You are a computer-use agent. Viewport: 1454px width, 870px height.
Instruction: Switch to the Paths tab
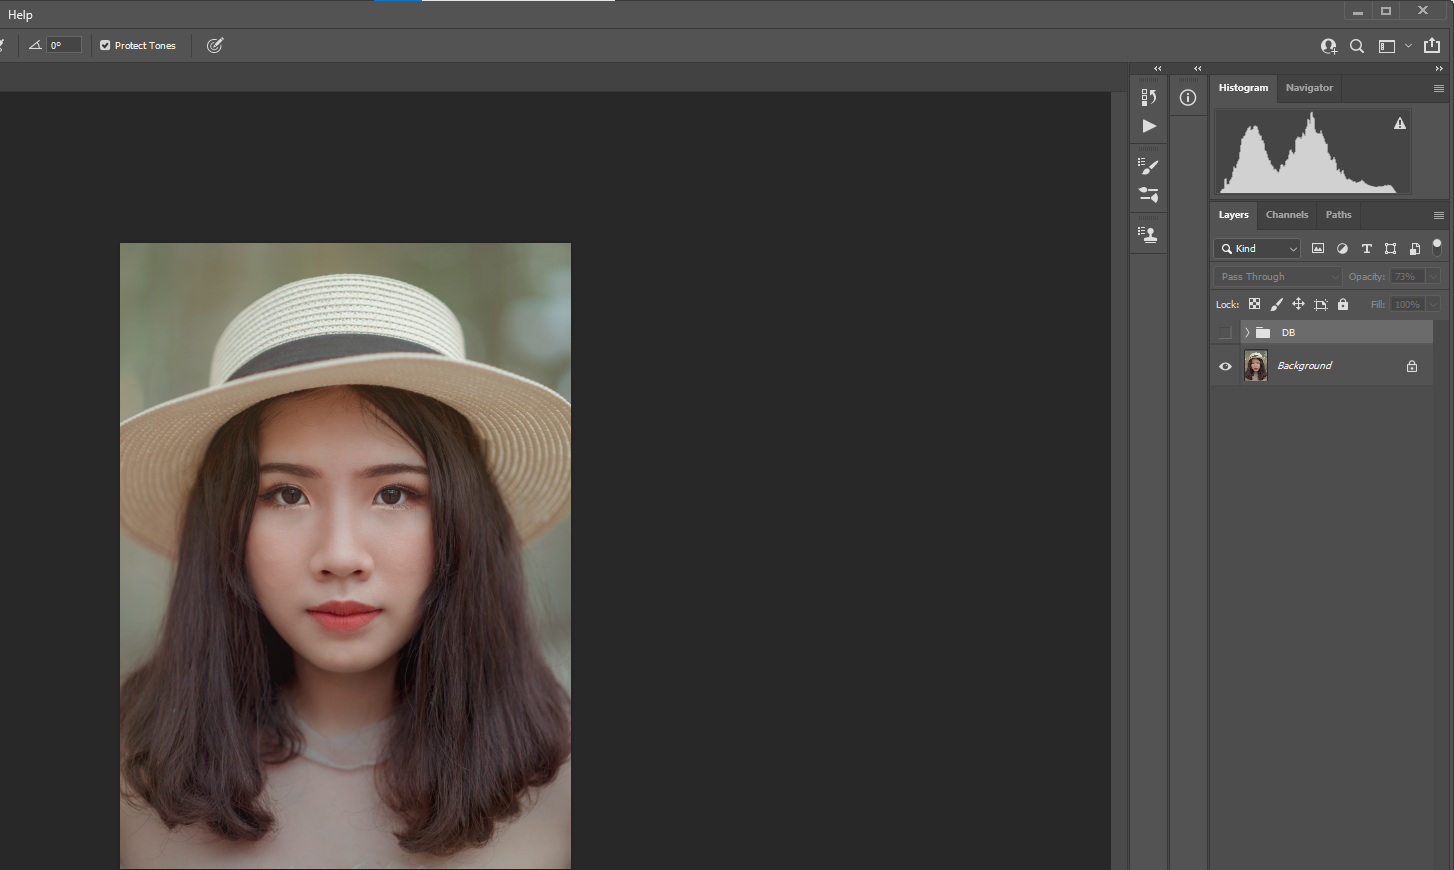pyautogui.click(x=1338, y=215)
